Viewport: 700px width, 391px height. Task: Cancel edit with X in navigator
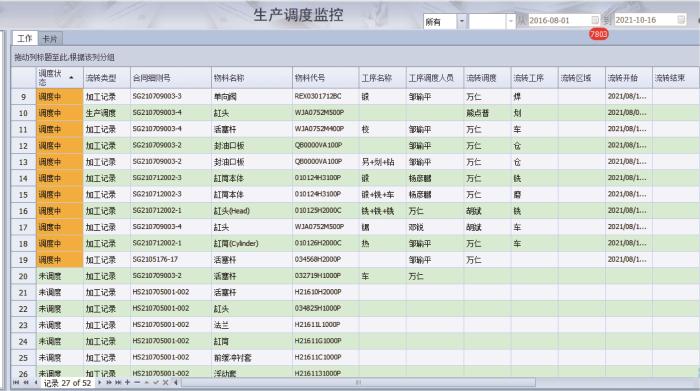tap(166, 383)
